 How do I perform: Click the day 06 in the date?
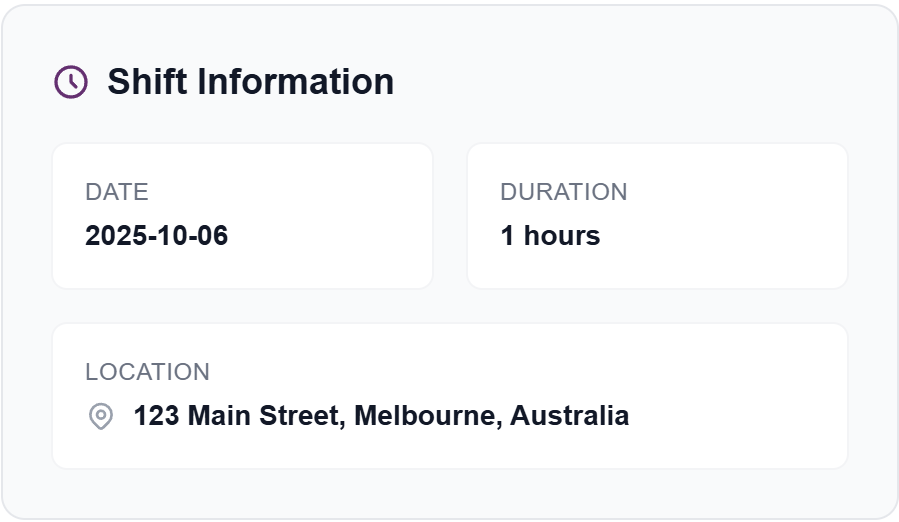(x=213, y=236)
